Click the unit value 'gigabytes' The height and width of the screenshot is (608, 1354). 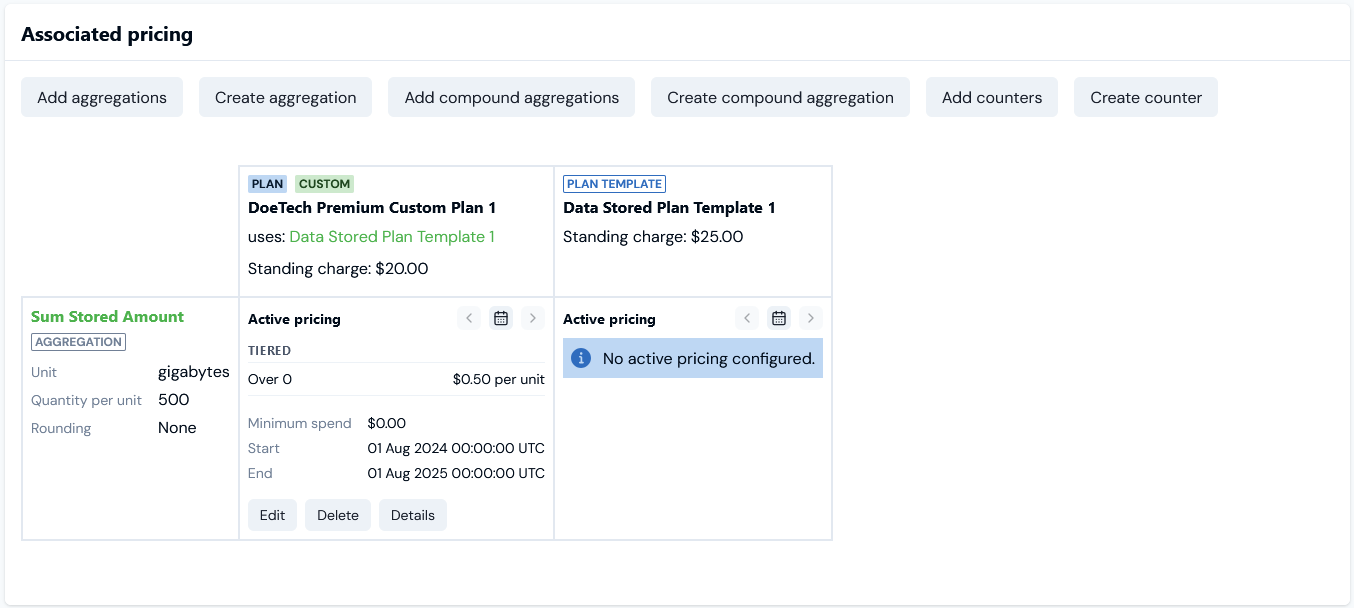tap(194, 372)
